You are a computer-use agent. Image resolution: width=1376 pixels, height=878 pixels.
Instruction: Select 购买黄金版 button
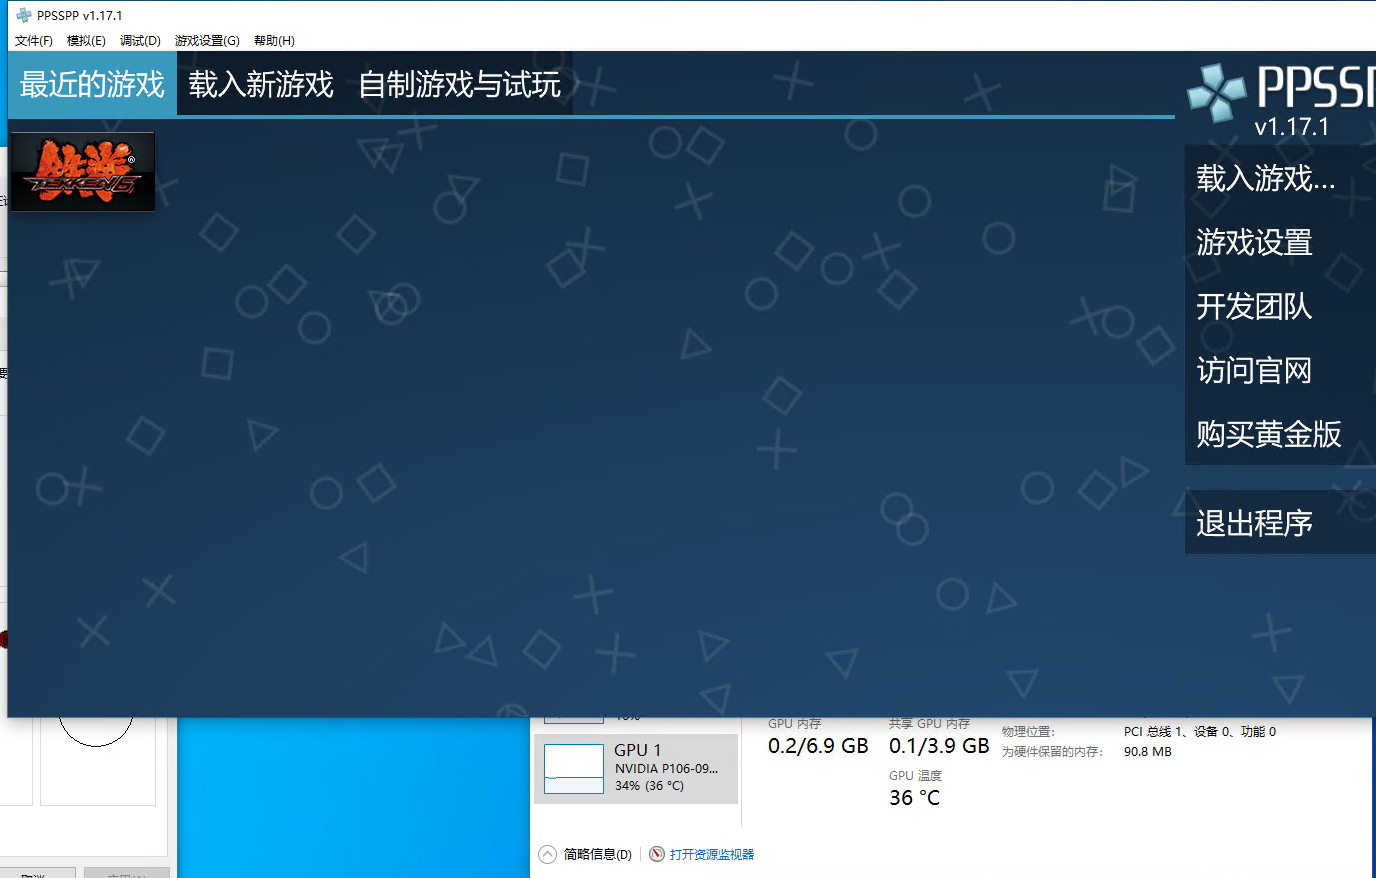1280,434
